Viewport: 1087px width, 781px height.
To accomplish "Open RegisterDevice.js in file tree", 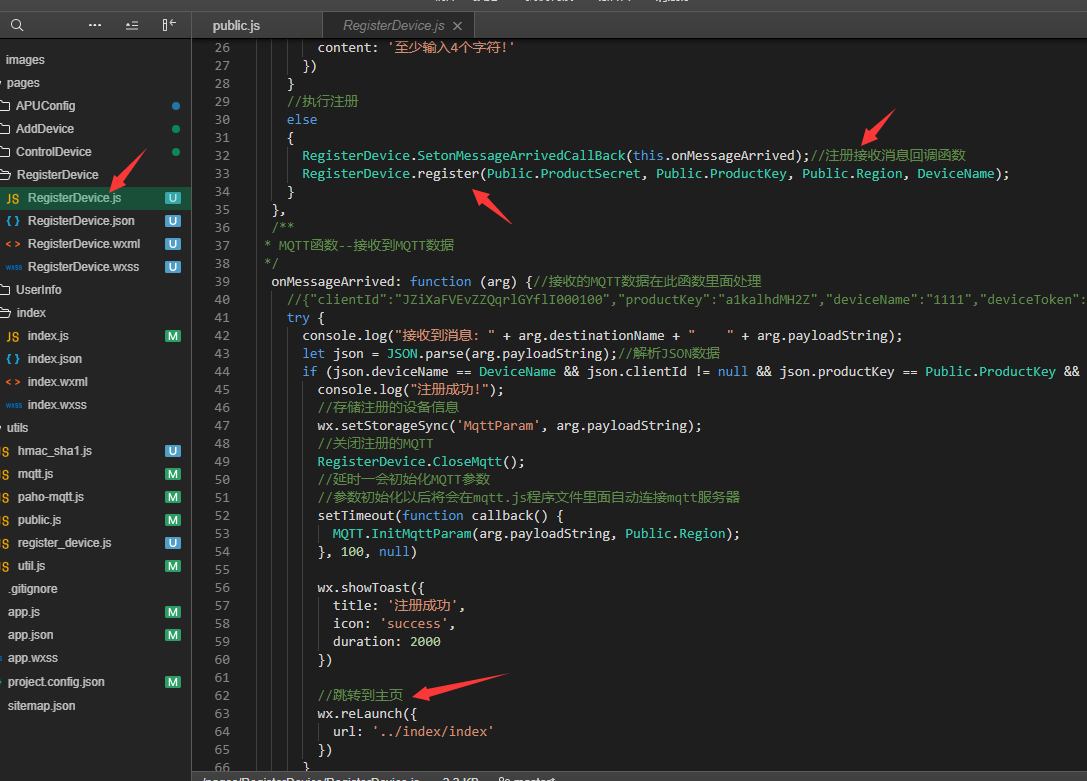I will 74,198.
